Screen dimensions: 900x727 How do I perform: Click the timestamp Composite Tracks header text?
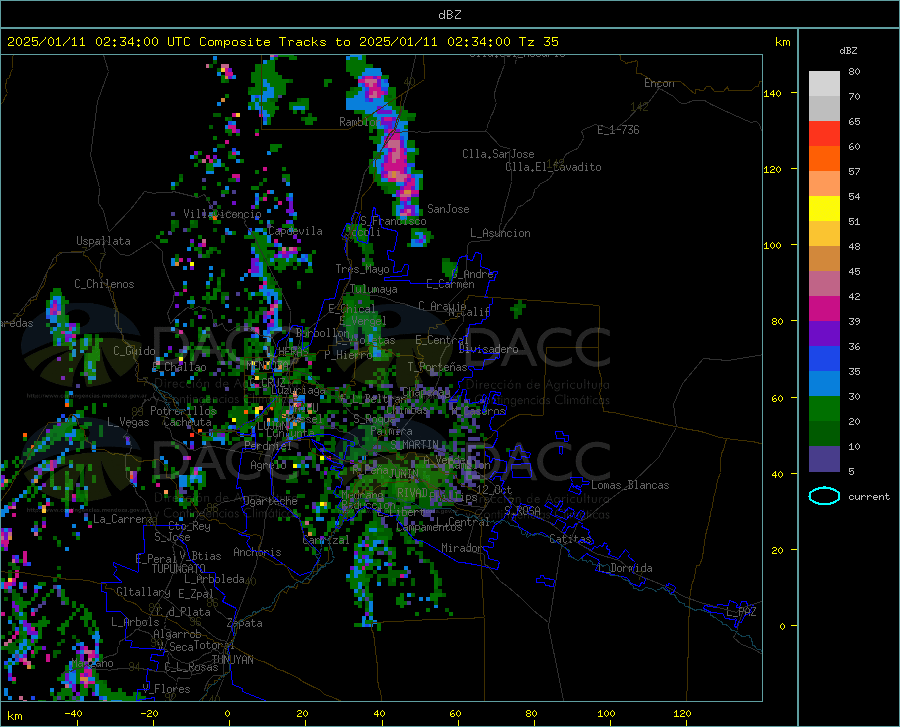[282, 41]
